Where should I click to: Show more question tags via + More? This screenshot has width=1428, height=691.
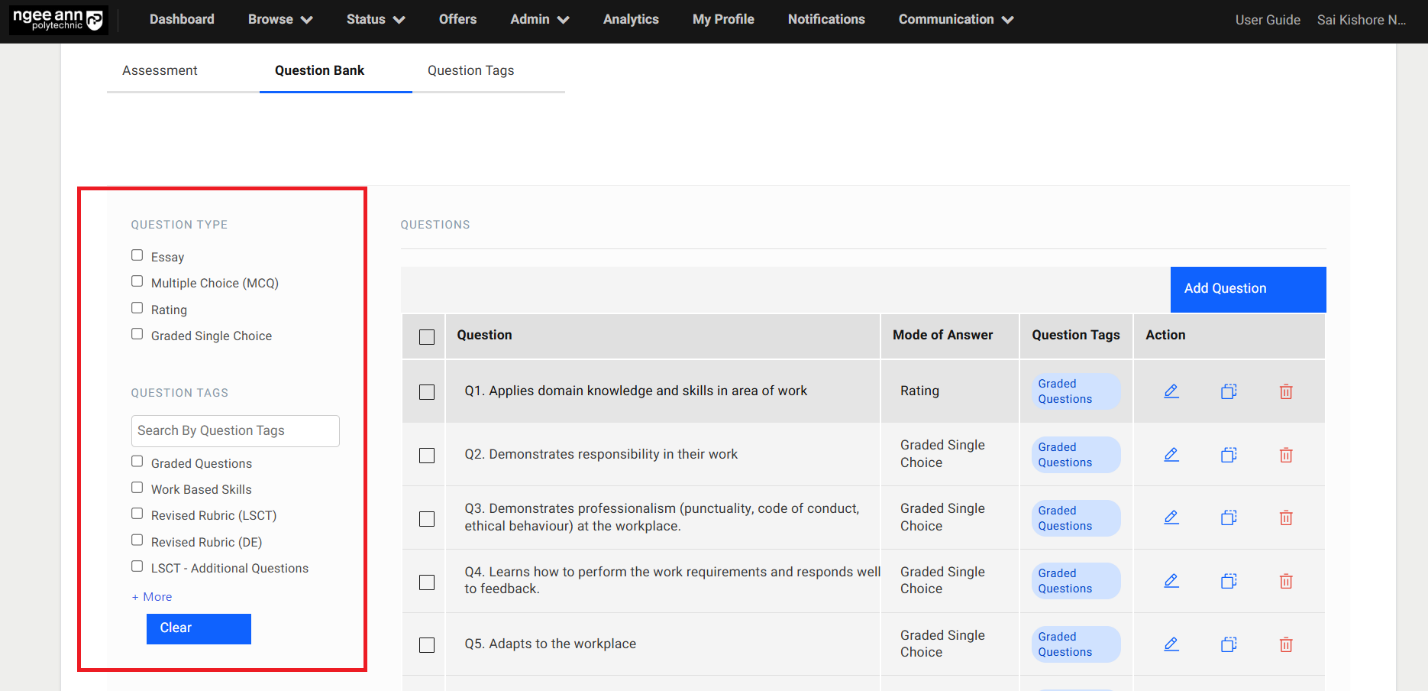pyautogui.click(x=152, y=597)
